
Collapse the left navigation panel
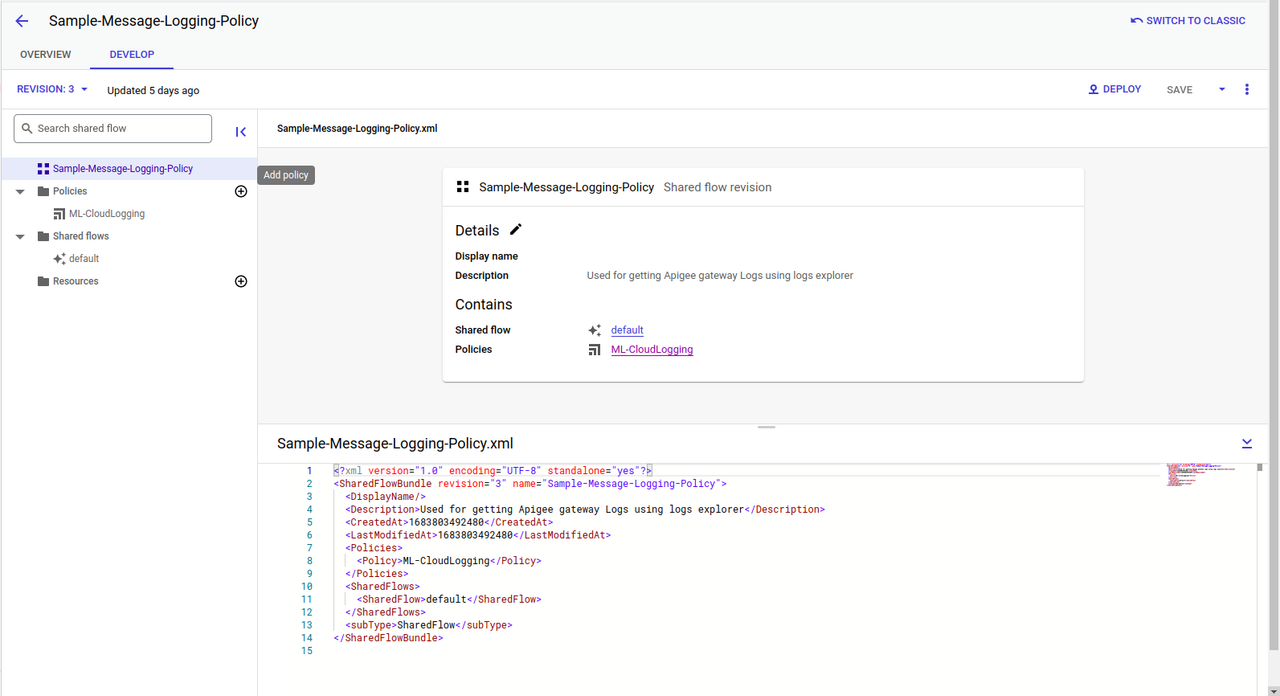coord(241,132)
